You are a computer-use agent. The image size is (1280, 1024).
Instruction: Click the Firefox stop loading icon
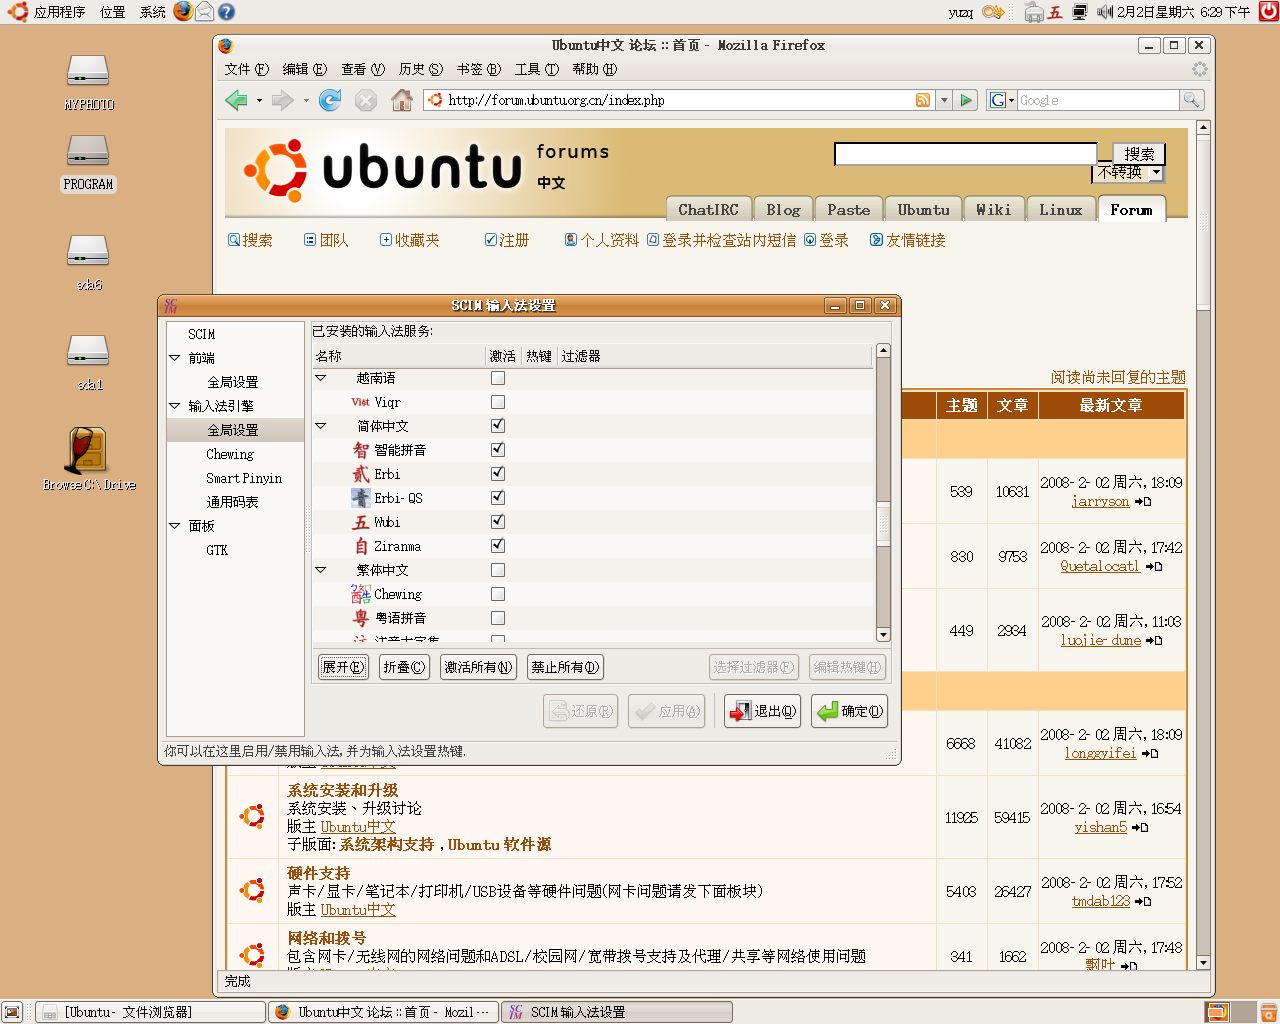pyautogui.click(x=366, y=100)
